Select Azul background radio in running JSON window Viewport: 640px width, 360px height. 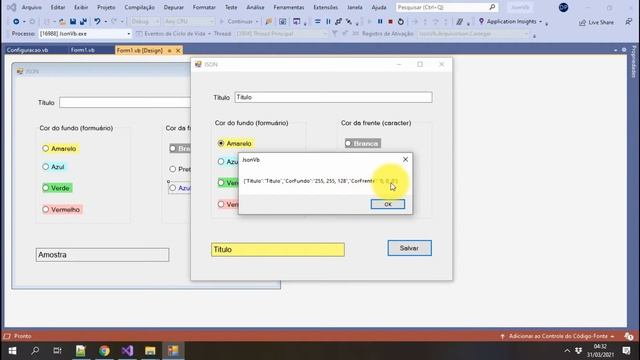coord(221,162)
